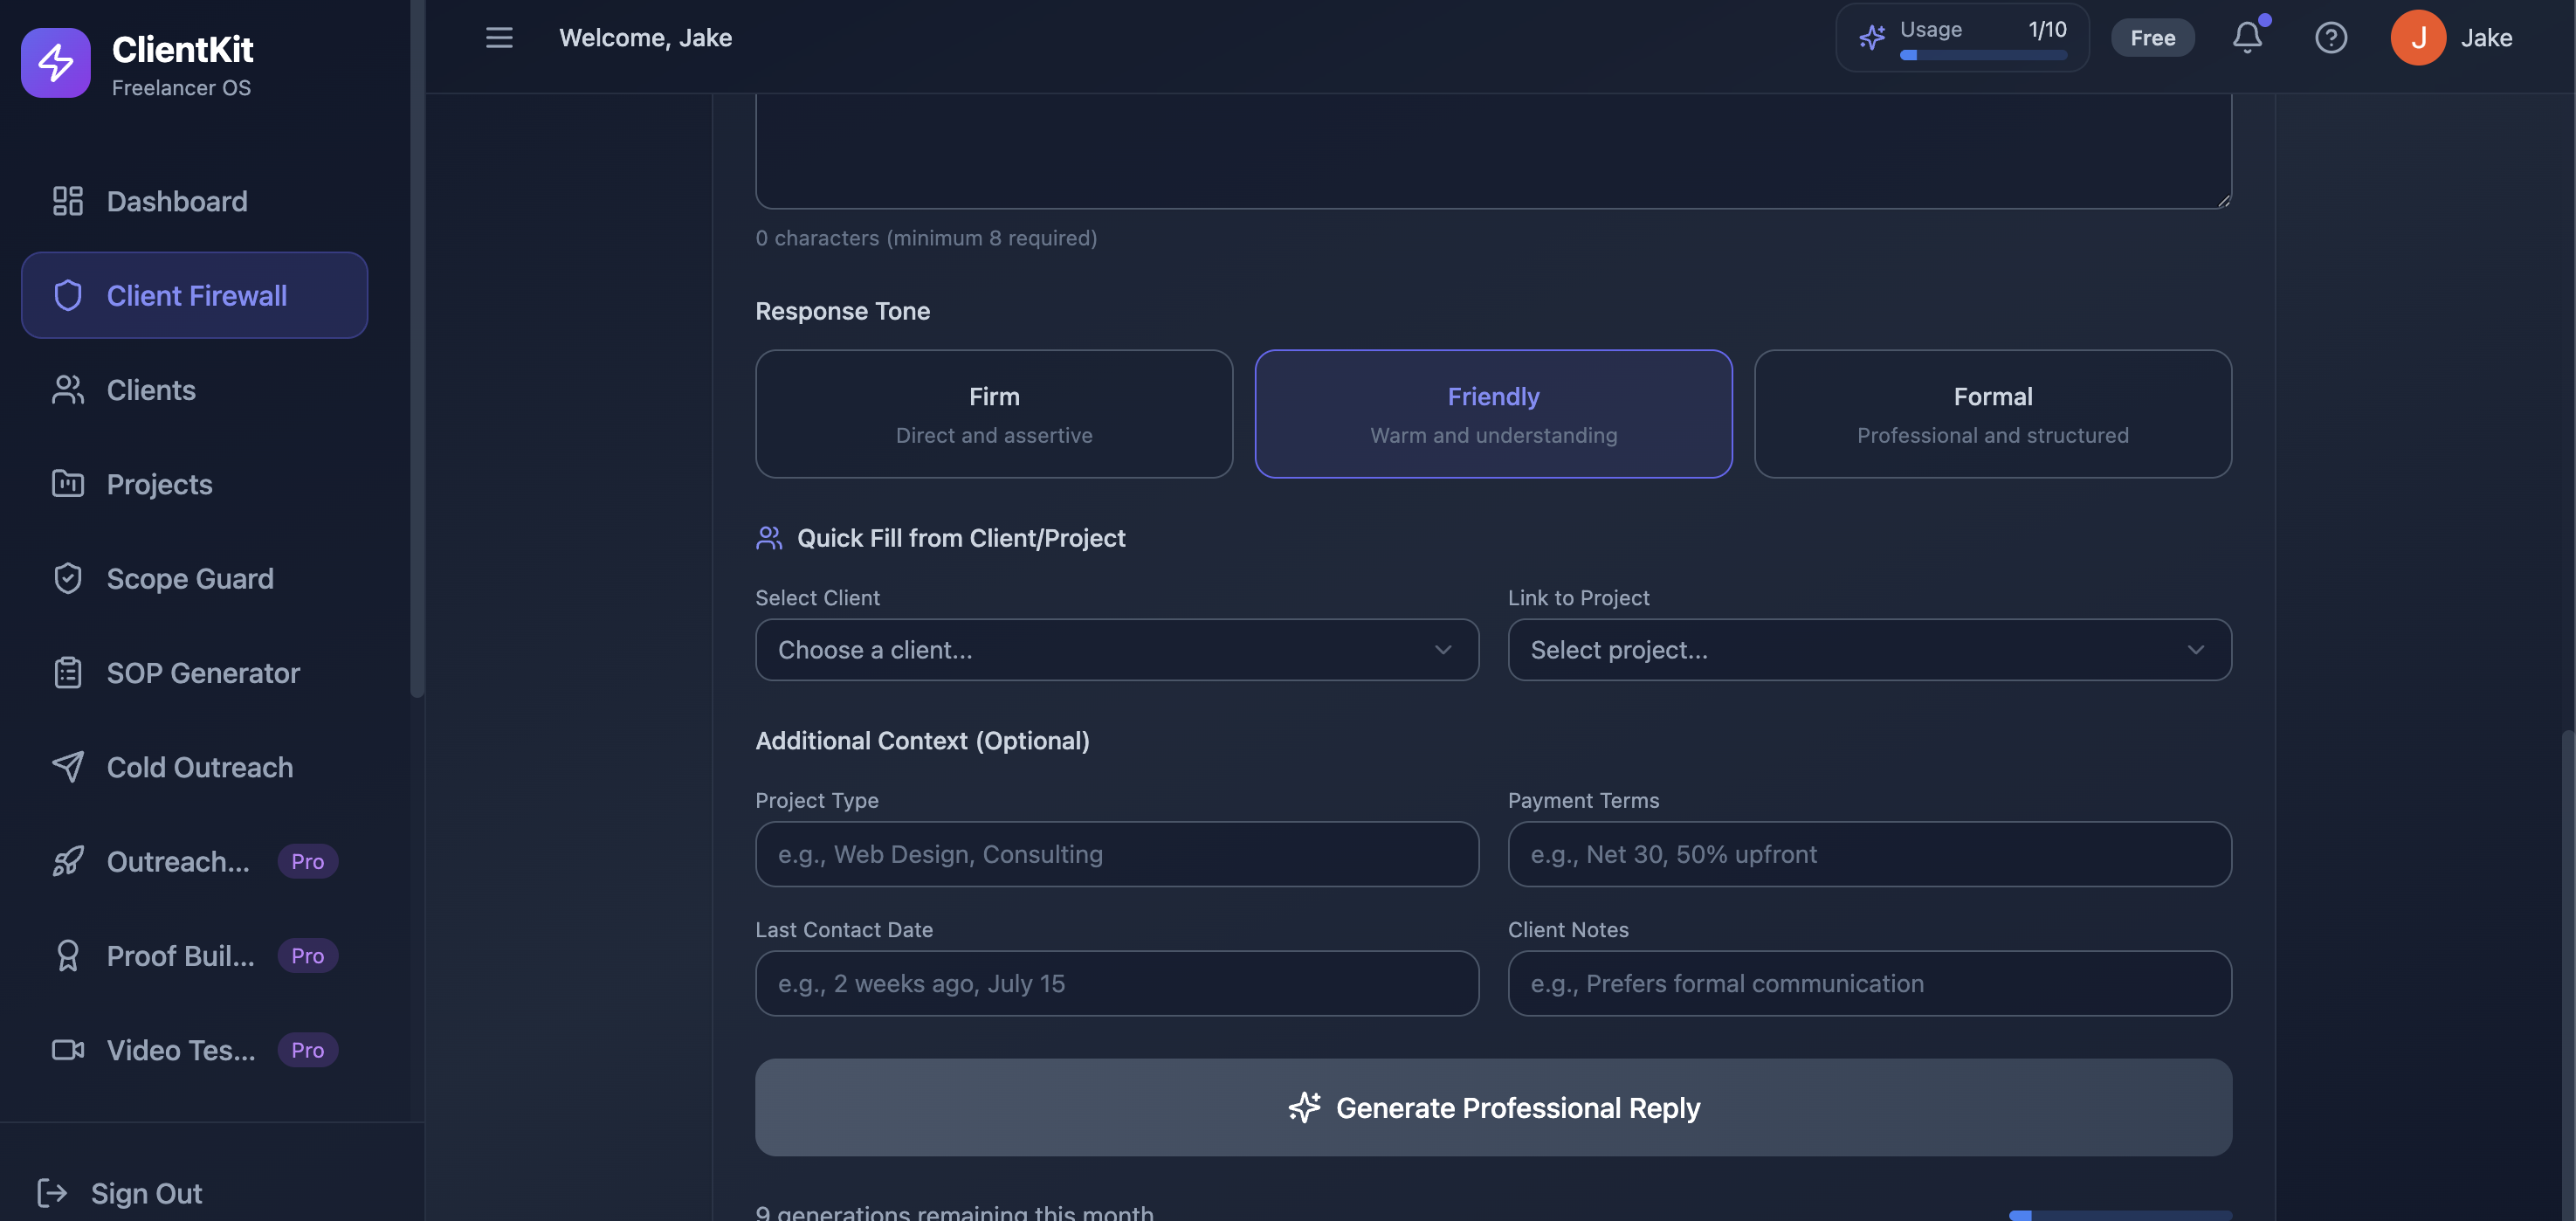
Task: Select the Scope Guard tool
Action: click(190, 578)
